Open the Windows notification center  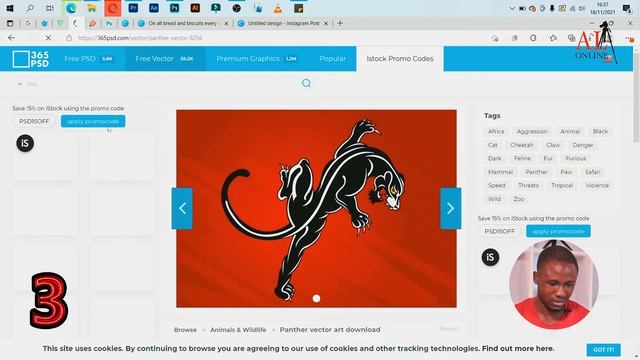627,8
